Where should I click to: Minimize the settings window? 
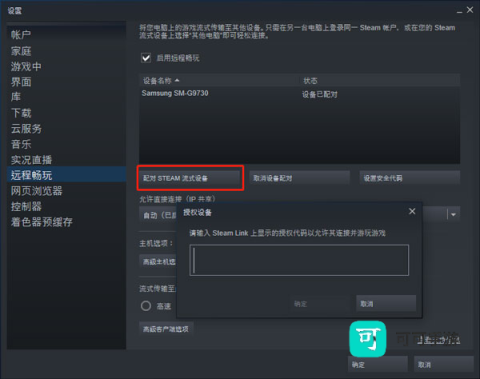(459, 11)
